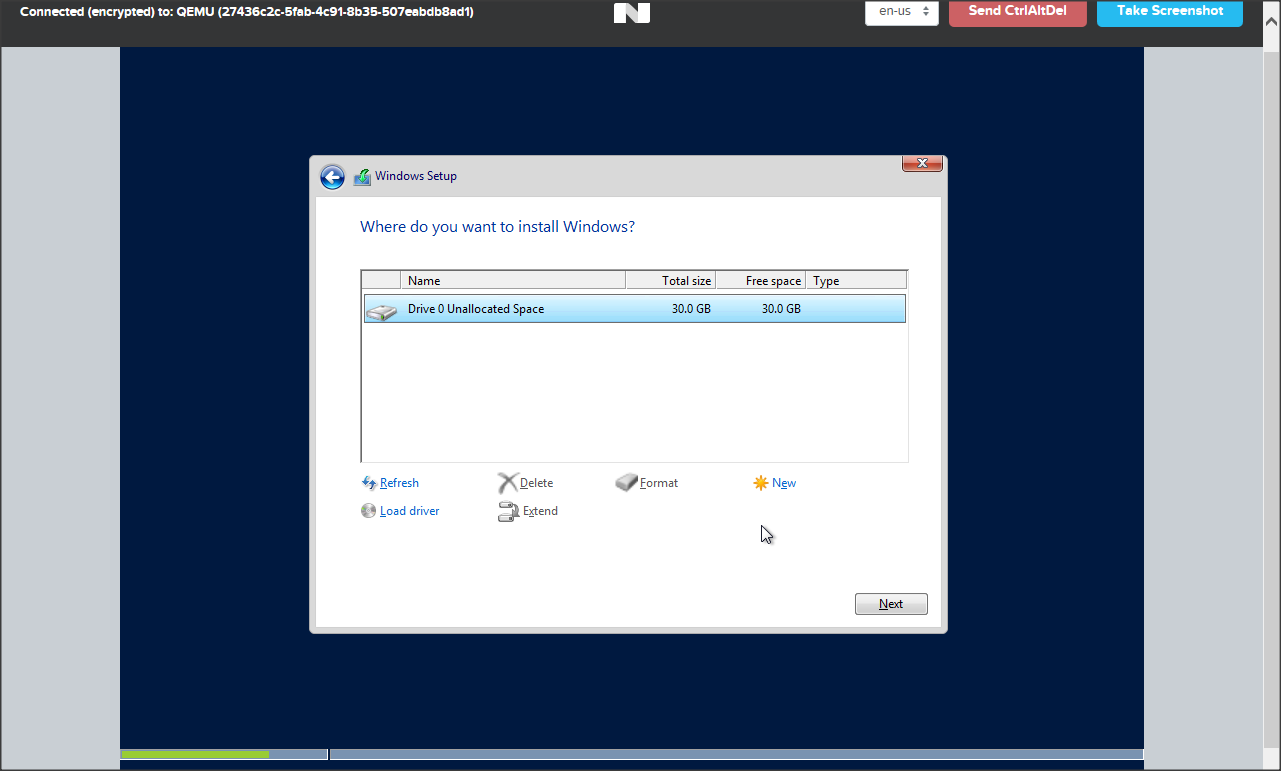The width and height of the screenshot is (1281, 771).
Task: Click the Delete X icon
Action: click(508, 483)
